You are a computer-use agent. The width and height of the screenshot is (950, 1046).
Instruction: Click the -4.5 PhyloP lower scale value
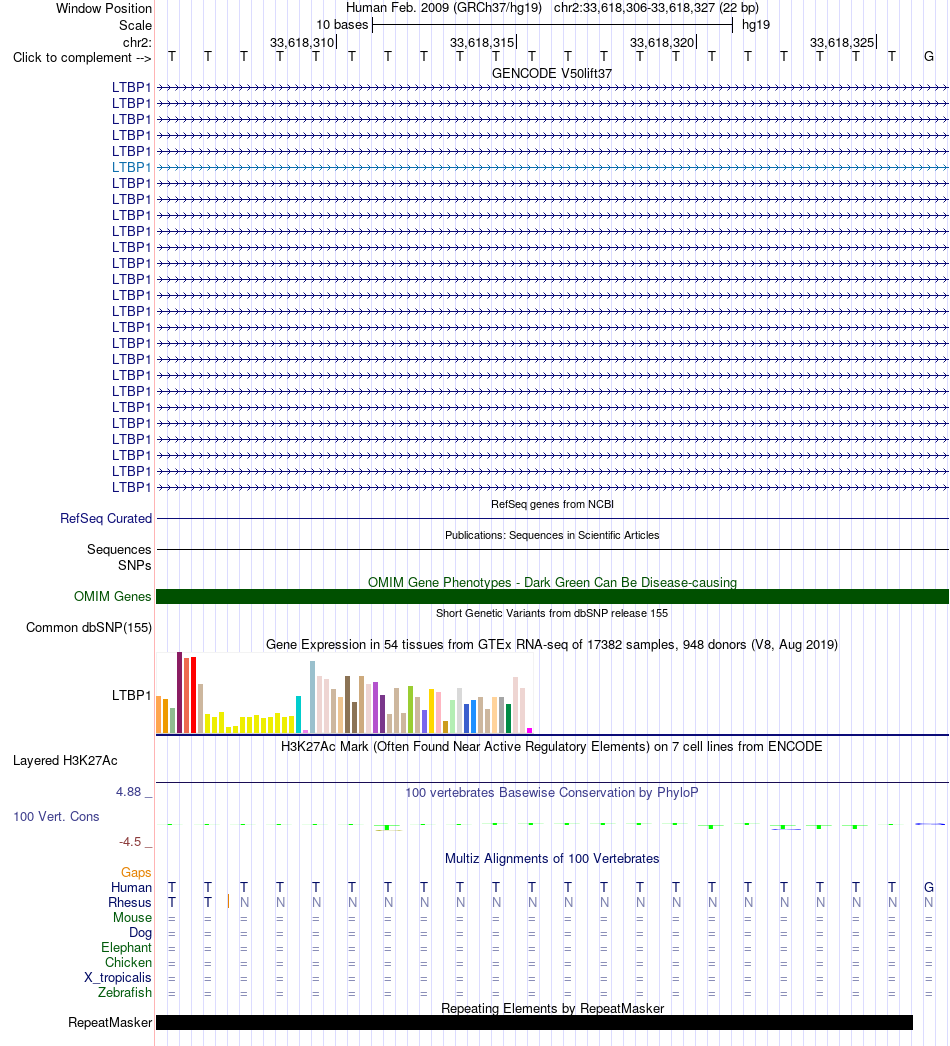tap(130, 842)
